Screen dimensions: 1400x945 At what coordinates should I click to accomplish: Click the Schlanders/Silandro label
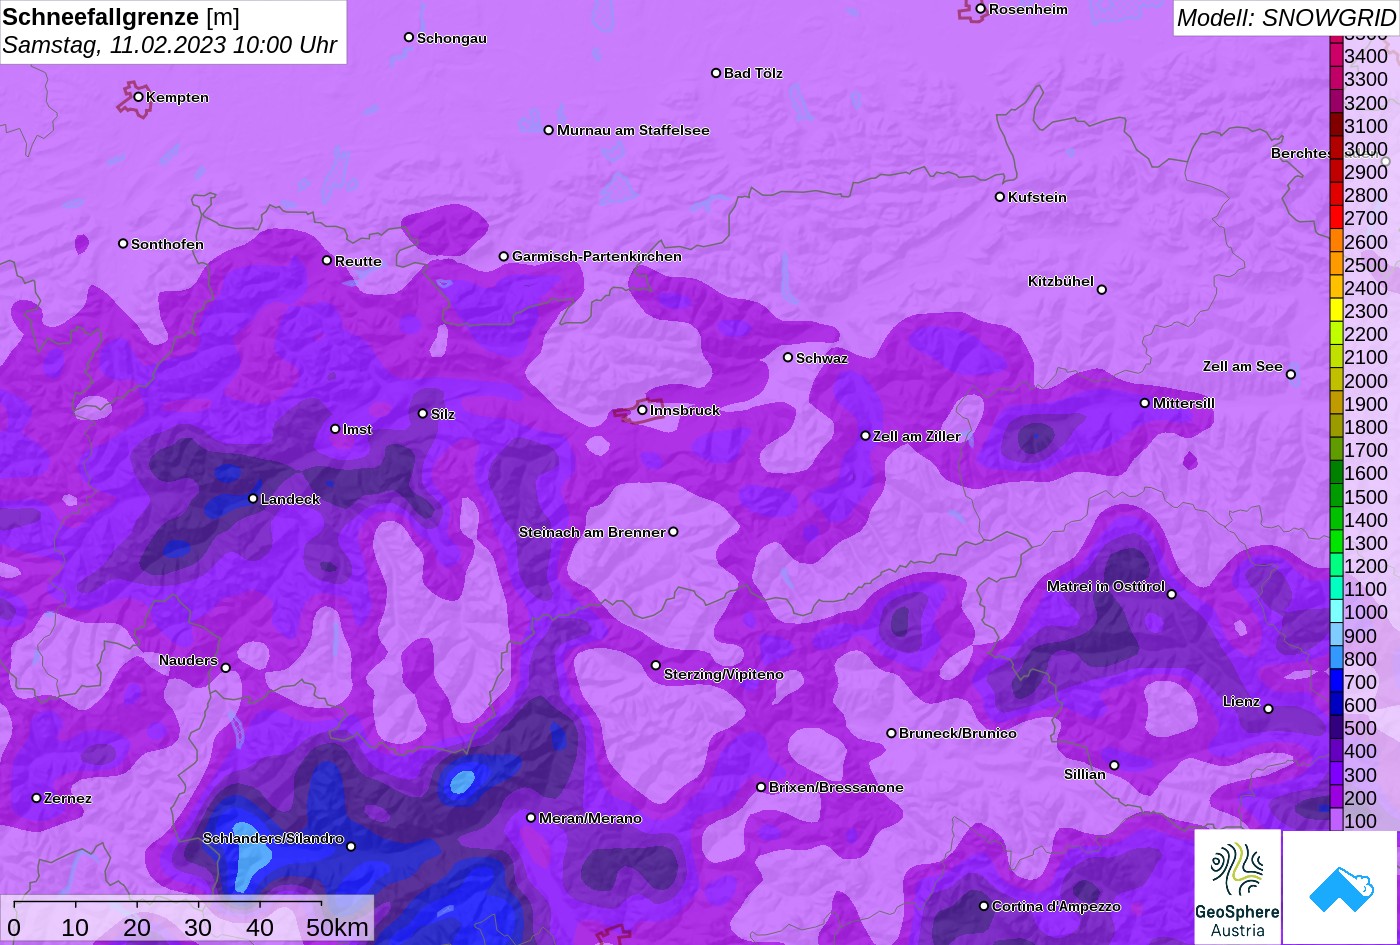pyautogui.click(x=273, y=838)
